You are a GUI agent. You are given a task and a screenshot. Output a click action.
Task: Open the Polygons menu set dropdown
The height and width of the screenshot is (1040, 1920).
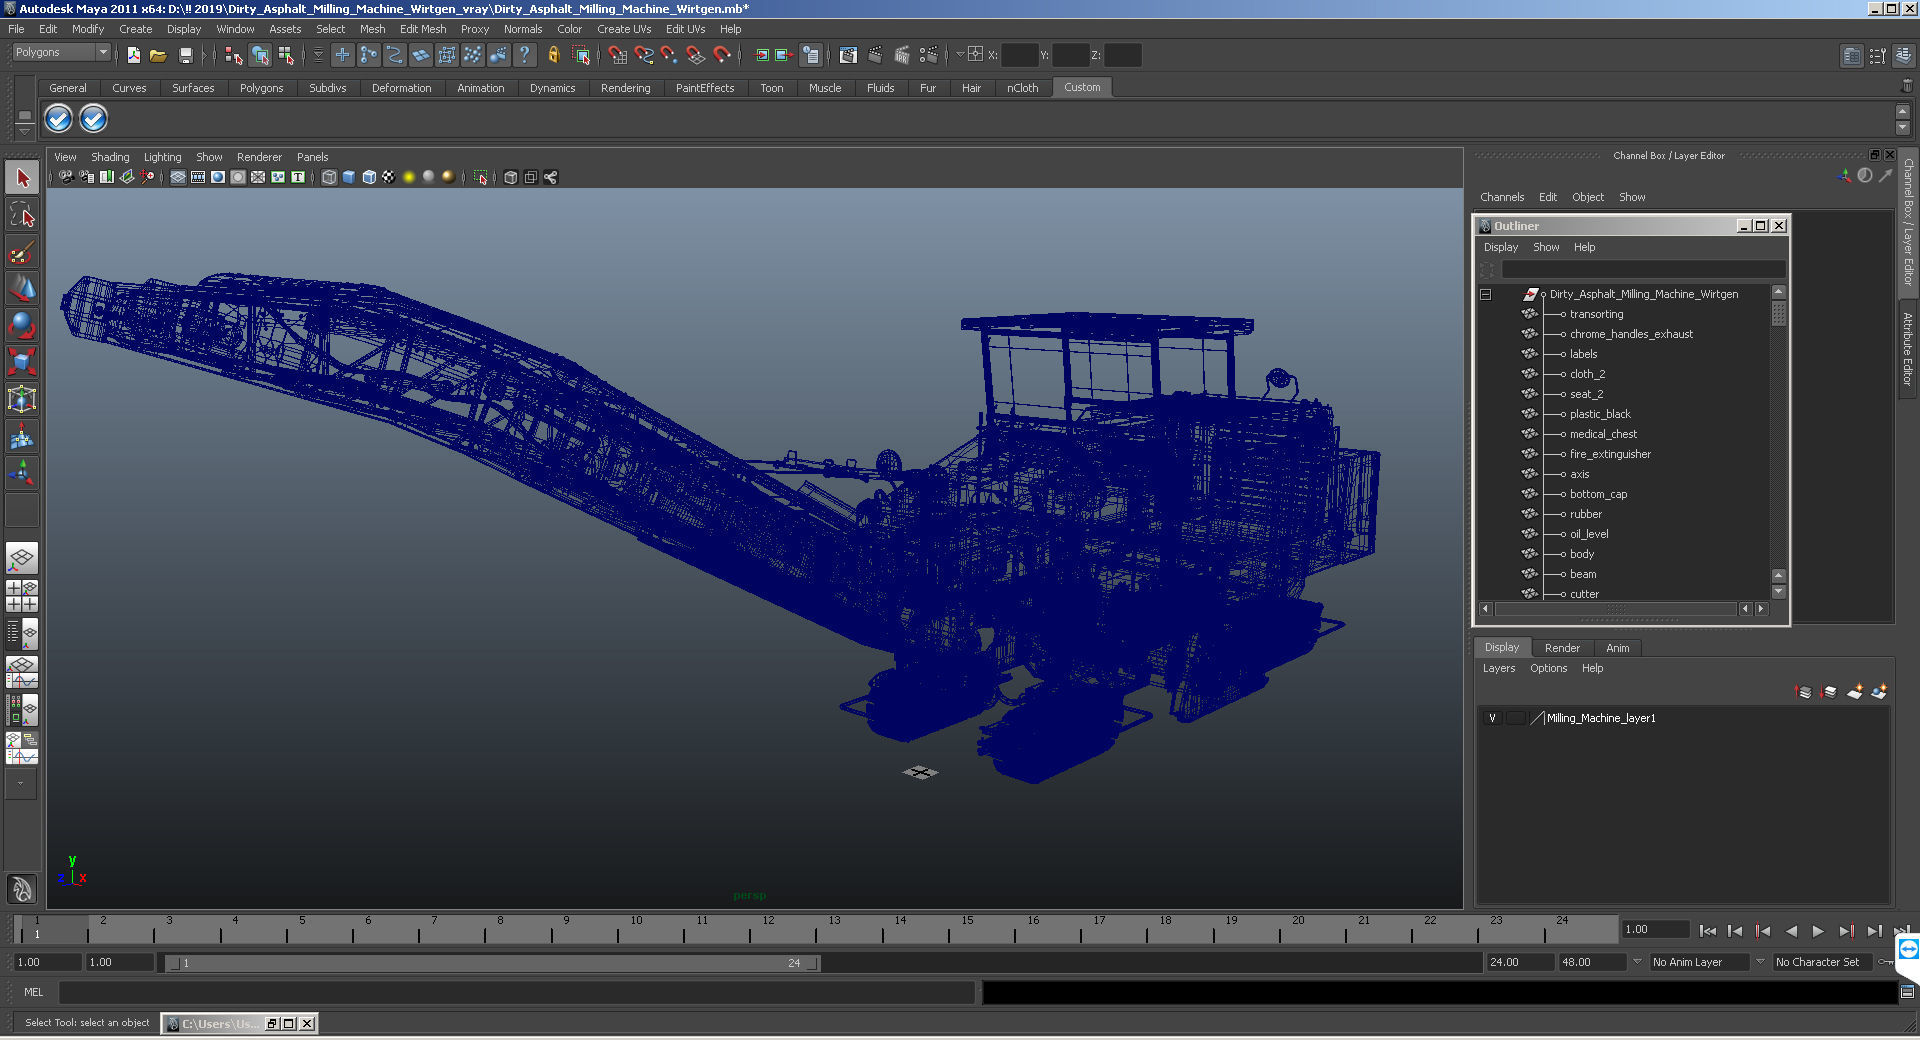pos(61,53)
